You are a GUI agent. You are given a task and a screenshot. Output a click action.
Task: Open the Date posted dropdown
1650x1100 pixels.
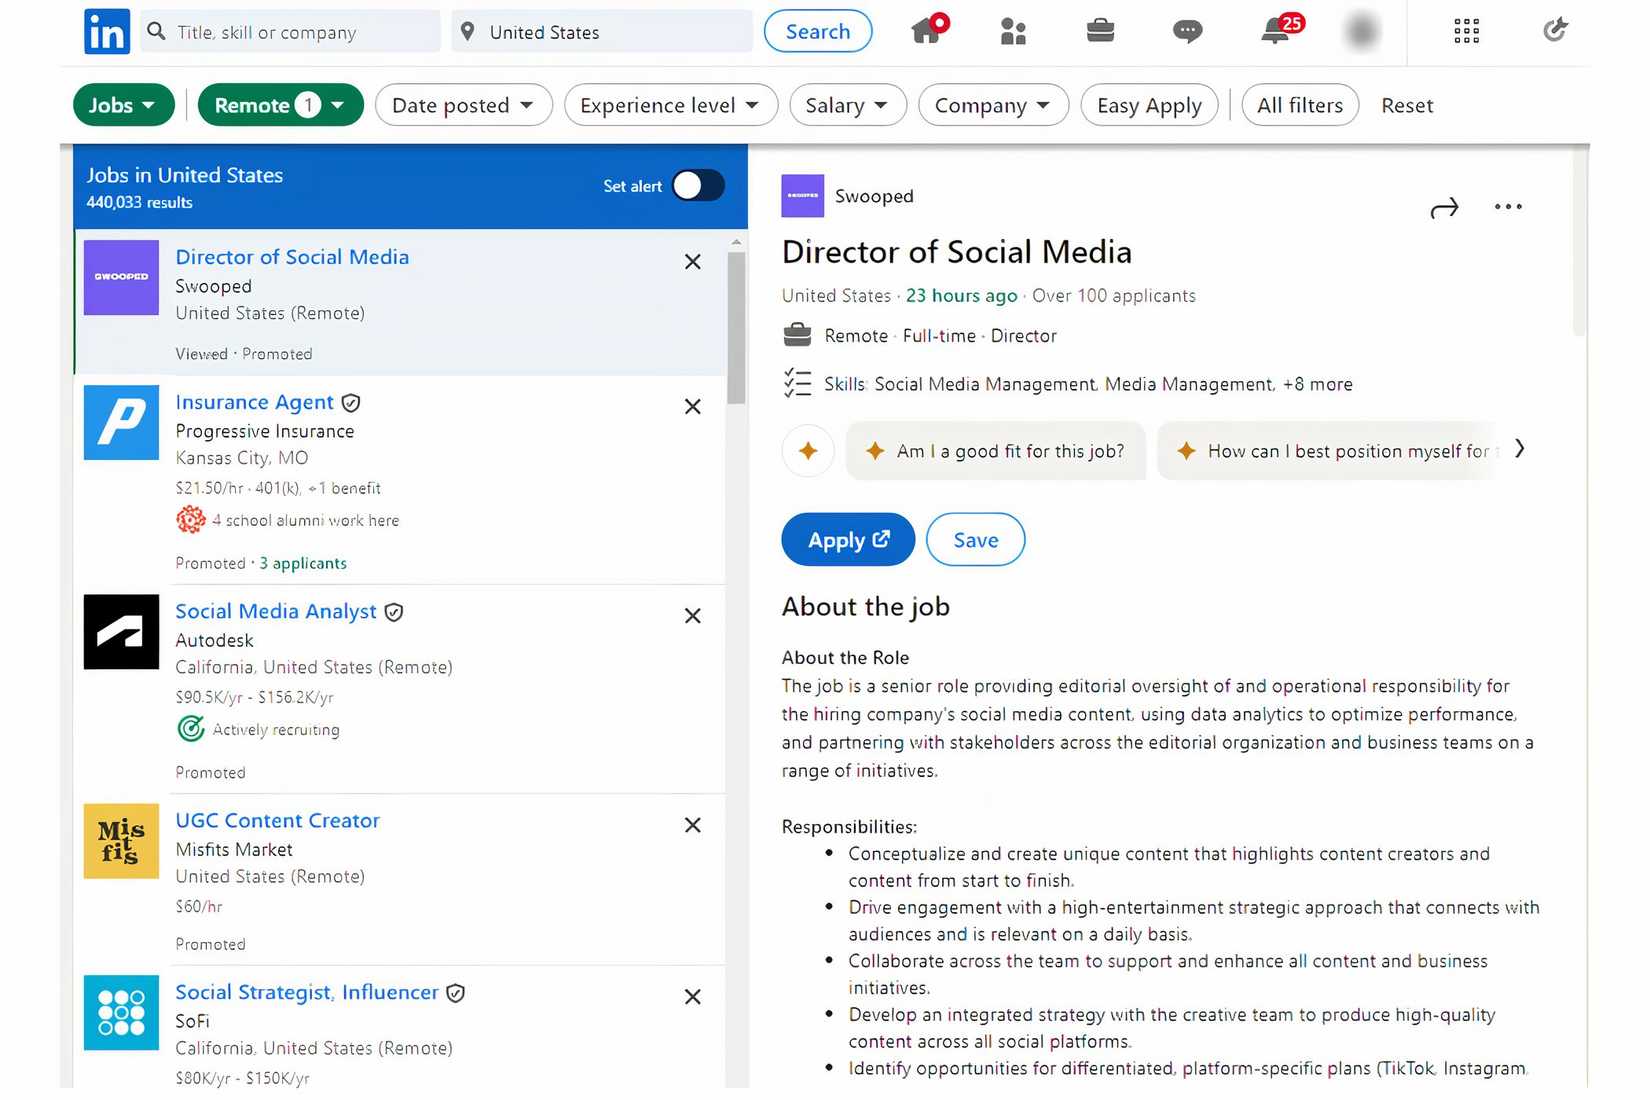click(x=463, y=105)
